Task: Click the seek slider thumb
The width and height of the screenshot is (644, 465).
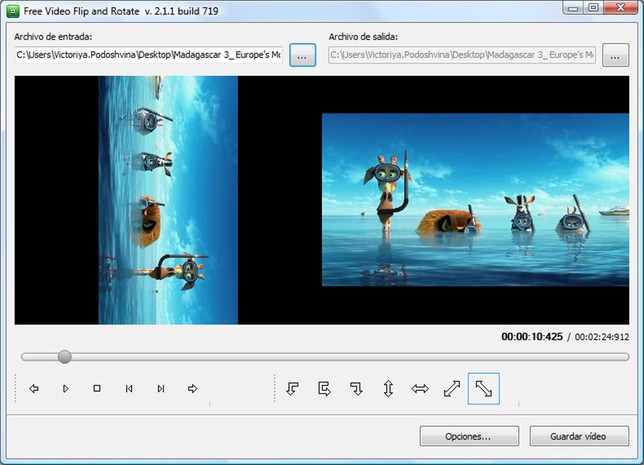Action: (x=64, y=357)
